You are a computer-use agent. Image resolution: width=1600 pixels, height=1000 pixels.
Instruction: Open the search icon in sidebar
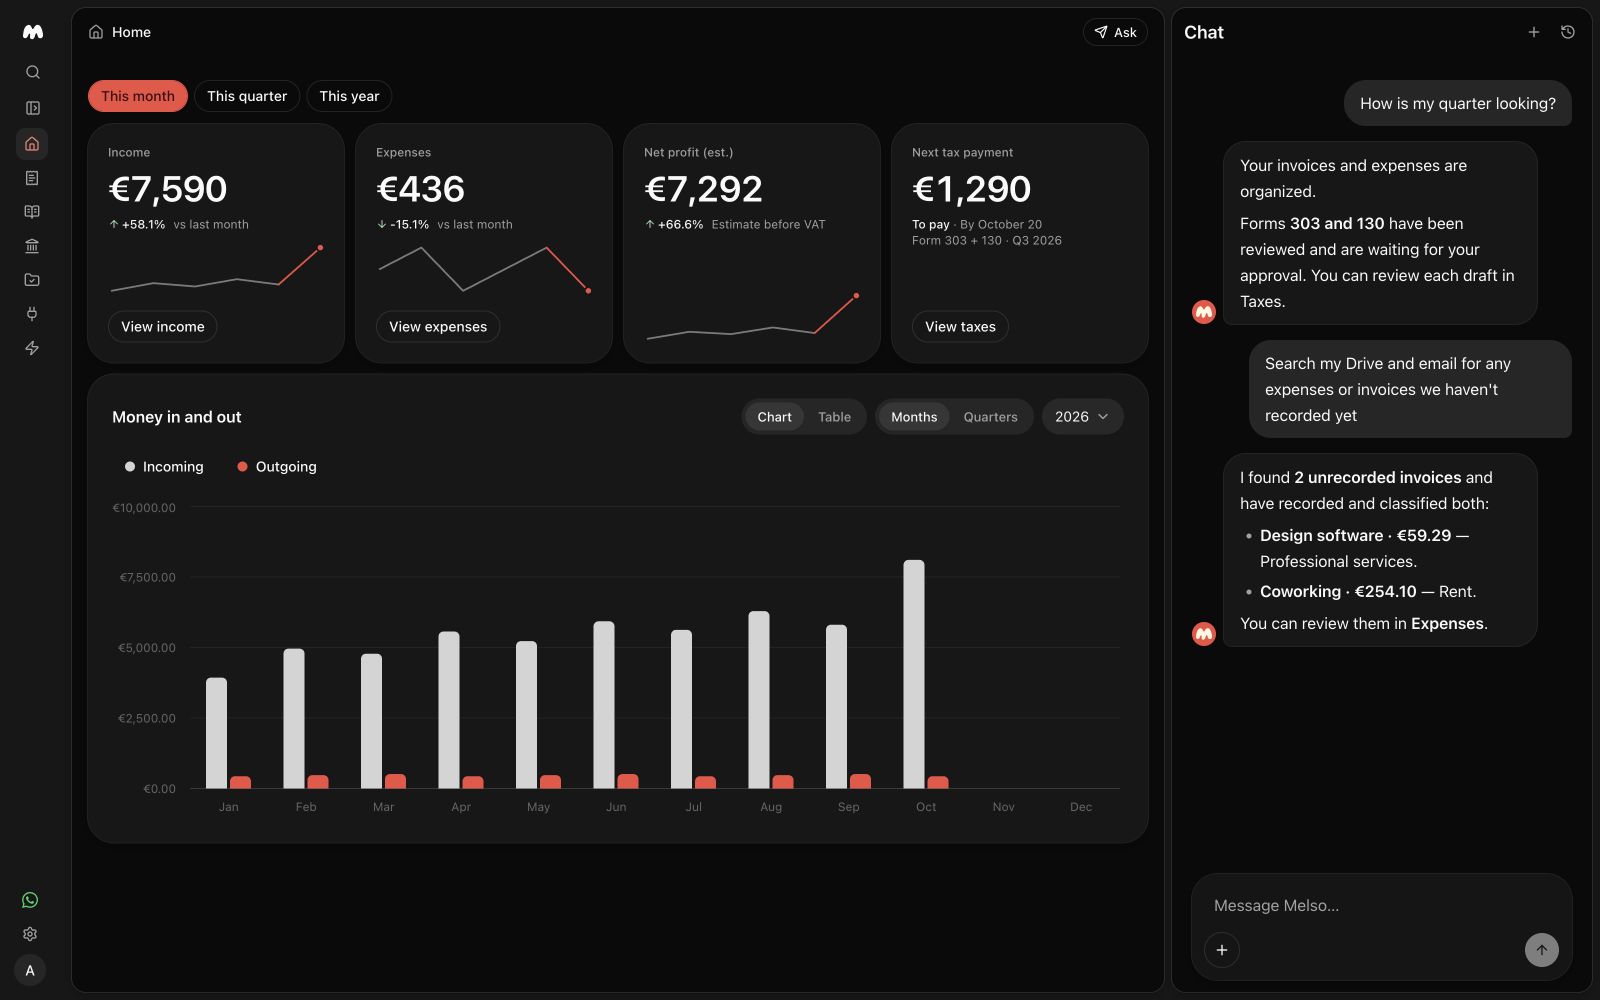point(32,72)
